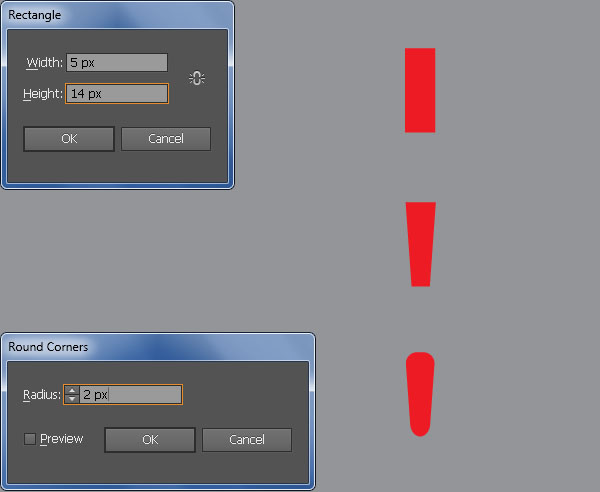This screenshot has width=600, height=492.
Task: Decrease Radius with the down stepper arrow
Action: (x=72, y=399)
